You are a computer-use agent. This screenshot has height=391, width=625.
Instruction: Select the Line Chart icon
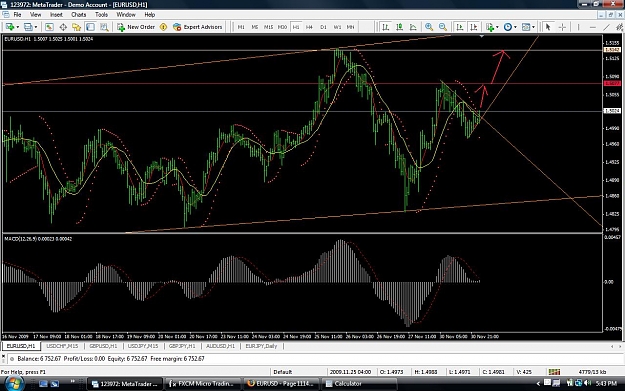tap(413, 27)
